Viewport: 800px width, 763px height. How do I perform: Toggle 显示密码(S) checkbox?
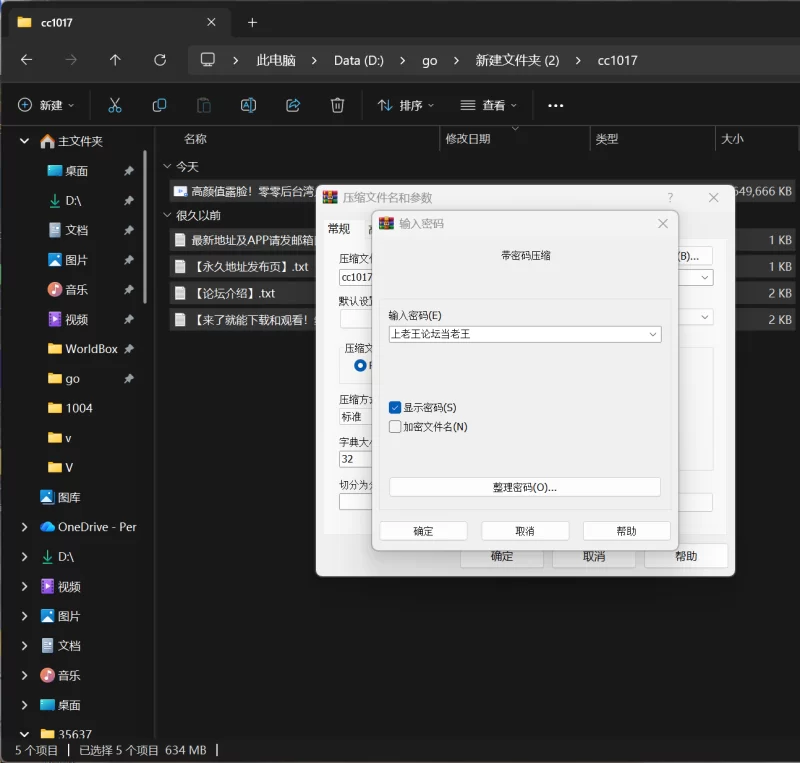pyautogui.click(x=394, y=407)
